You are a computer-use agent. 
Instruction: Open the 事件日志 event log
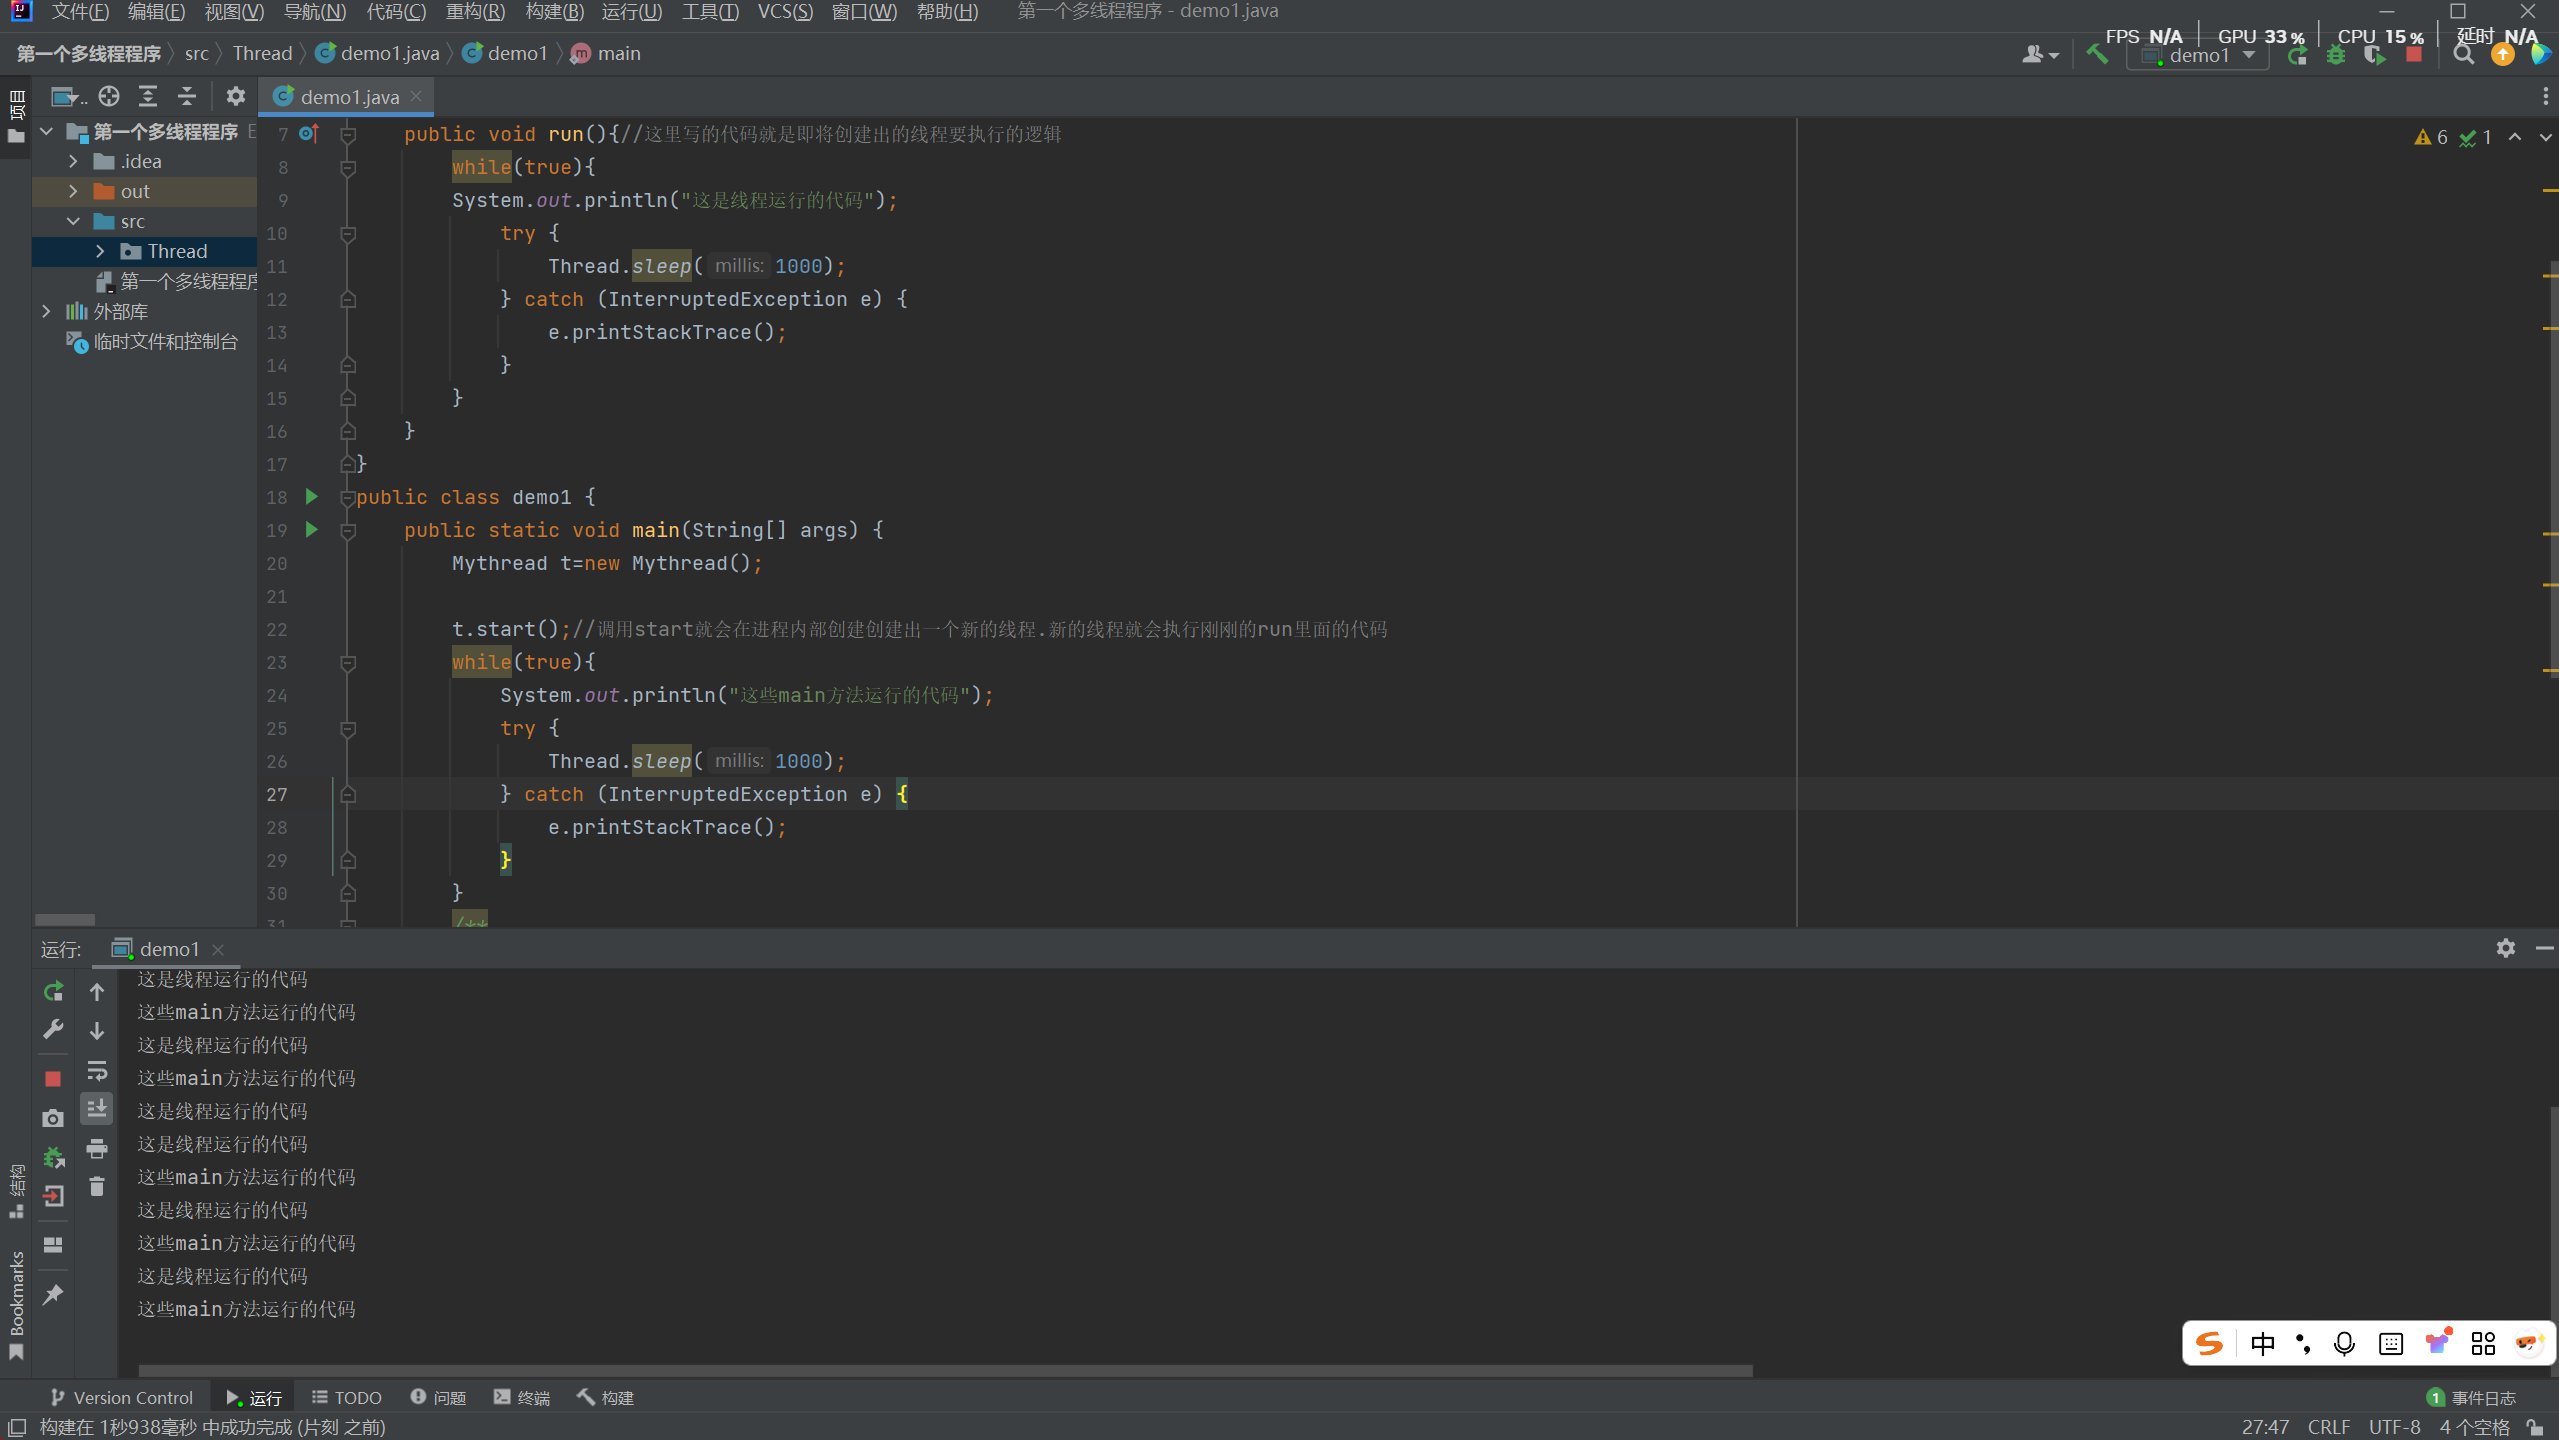[2472, 1397]
